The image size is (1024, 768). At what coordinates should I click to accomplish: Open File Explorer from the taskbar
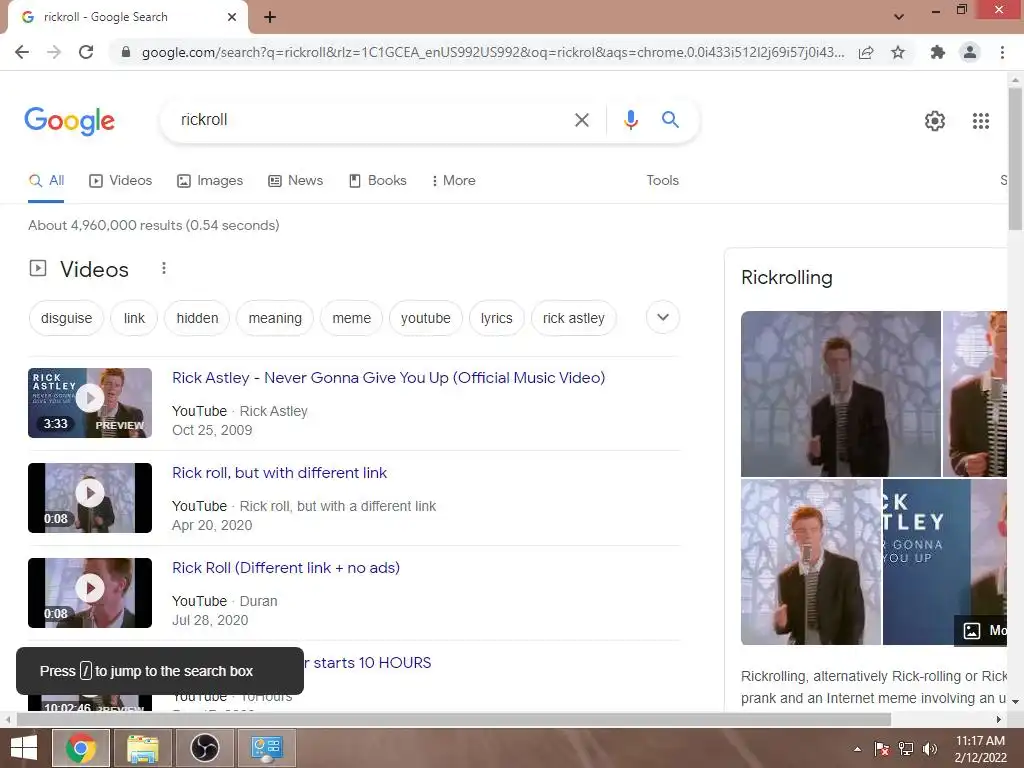pos(143,748)
